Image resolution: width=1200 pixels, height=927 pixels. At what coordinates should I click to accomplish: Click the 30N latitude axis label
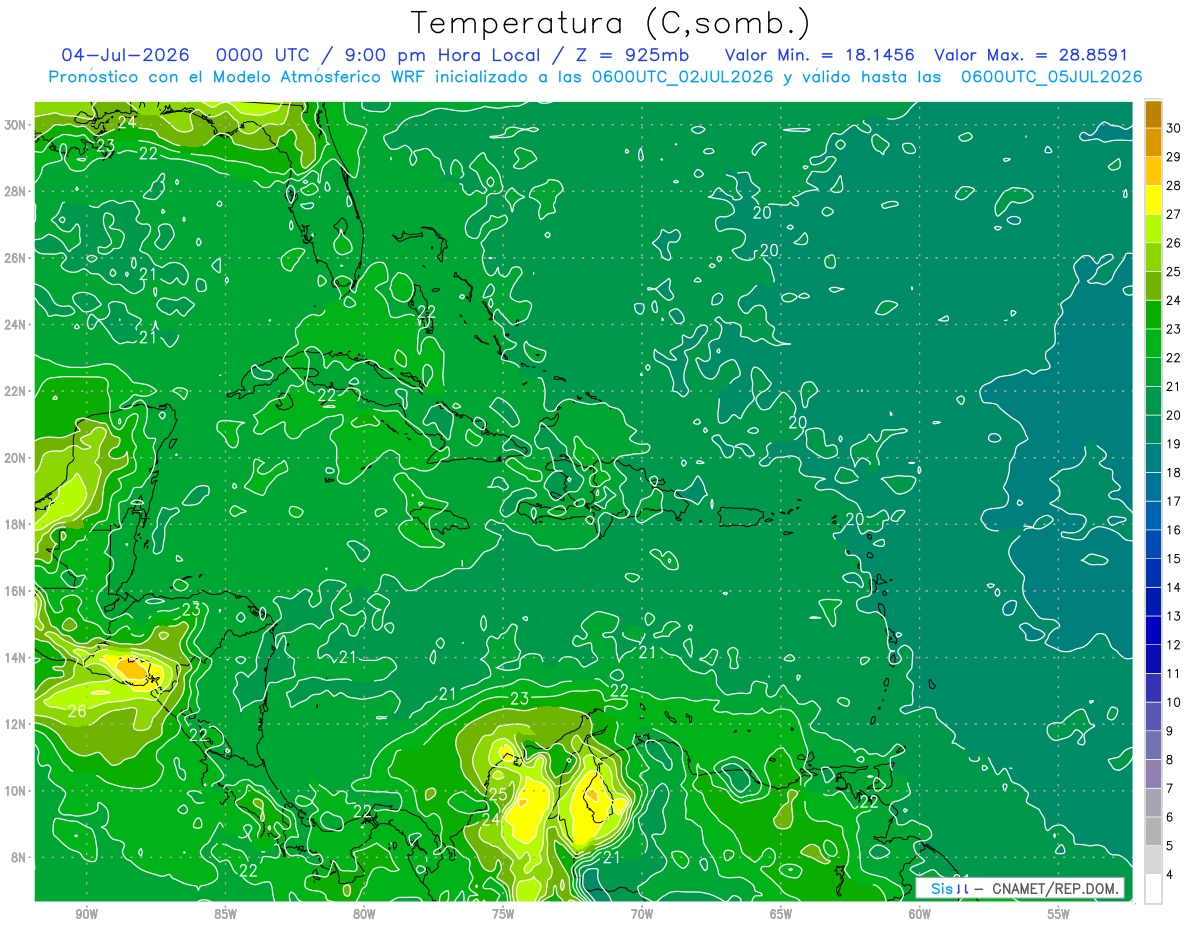[x=15, y=124]
